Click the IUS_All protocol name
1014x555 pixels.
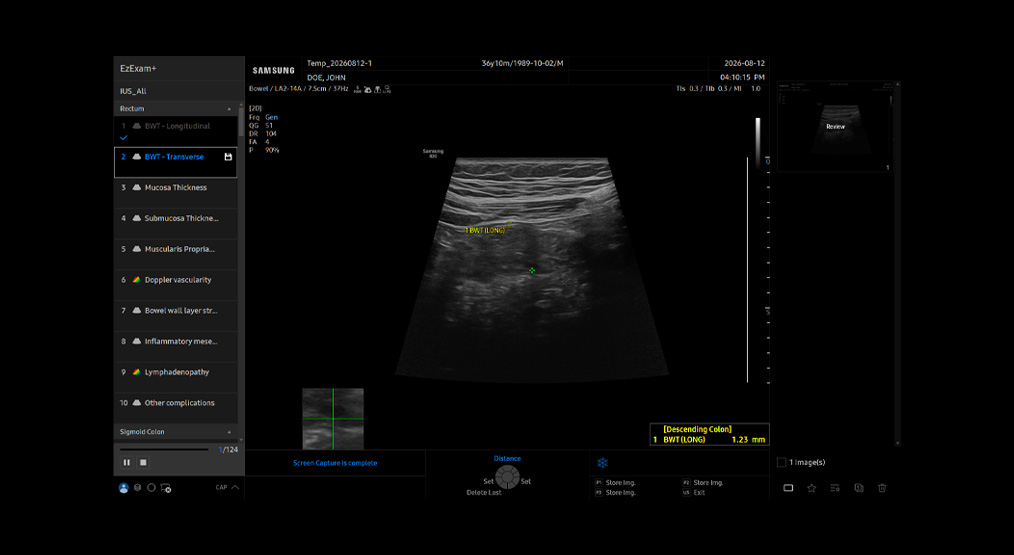(133, 91)
